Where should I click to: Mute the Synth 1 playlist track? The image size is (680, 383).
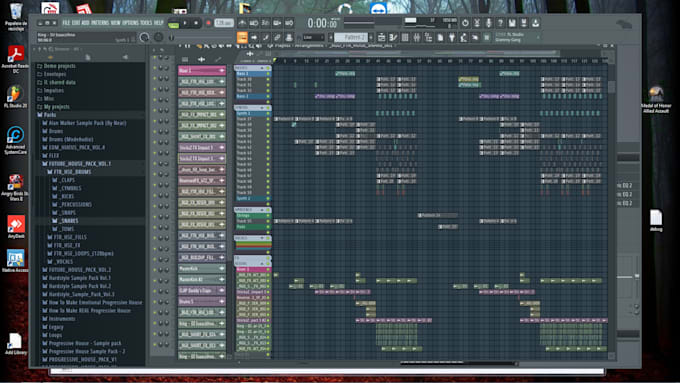coord(268,113)
